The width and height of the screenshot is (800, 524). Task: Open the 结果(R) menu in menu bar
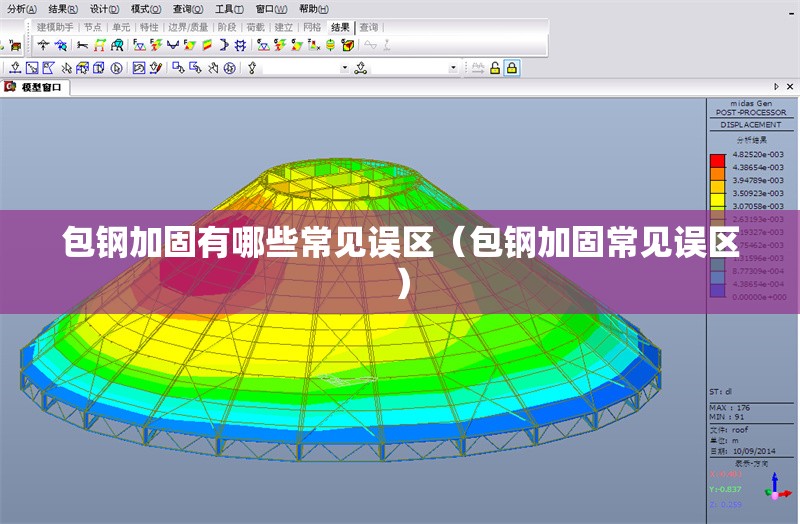click(x=63, y=9)
